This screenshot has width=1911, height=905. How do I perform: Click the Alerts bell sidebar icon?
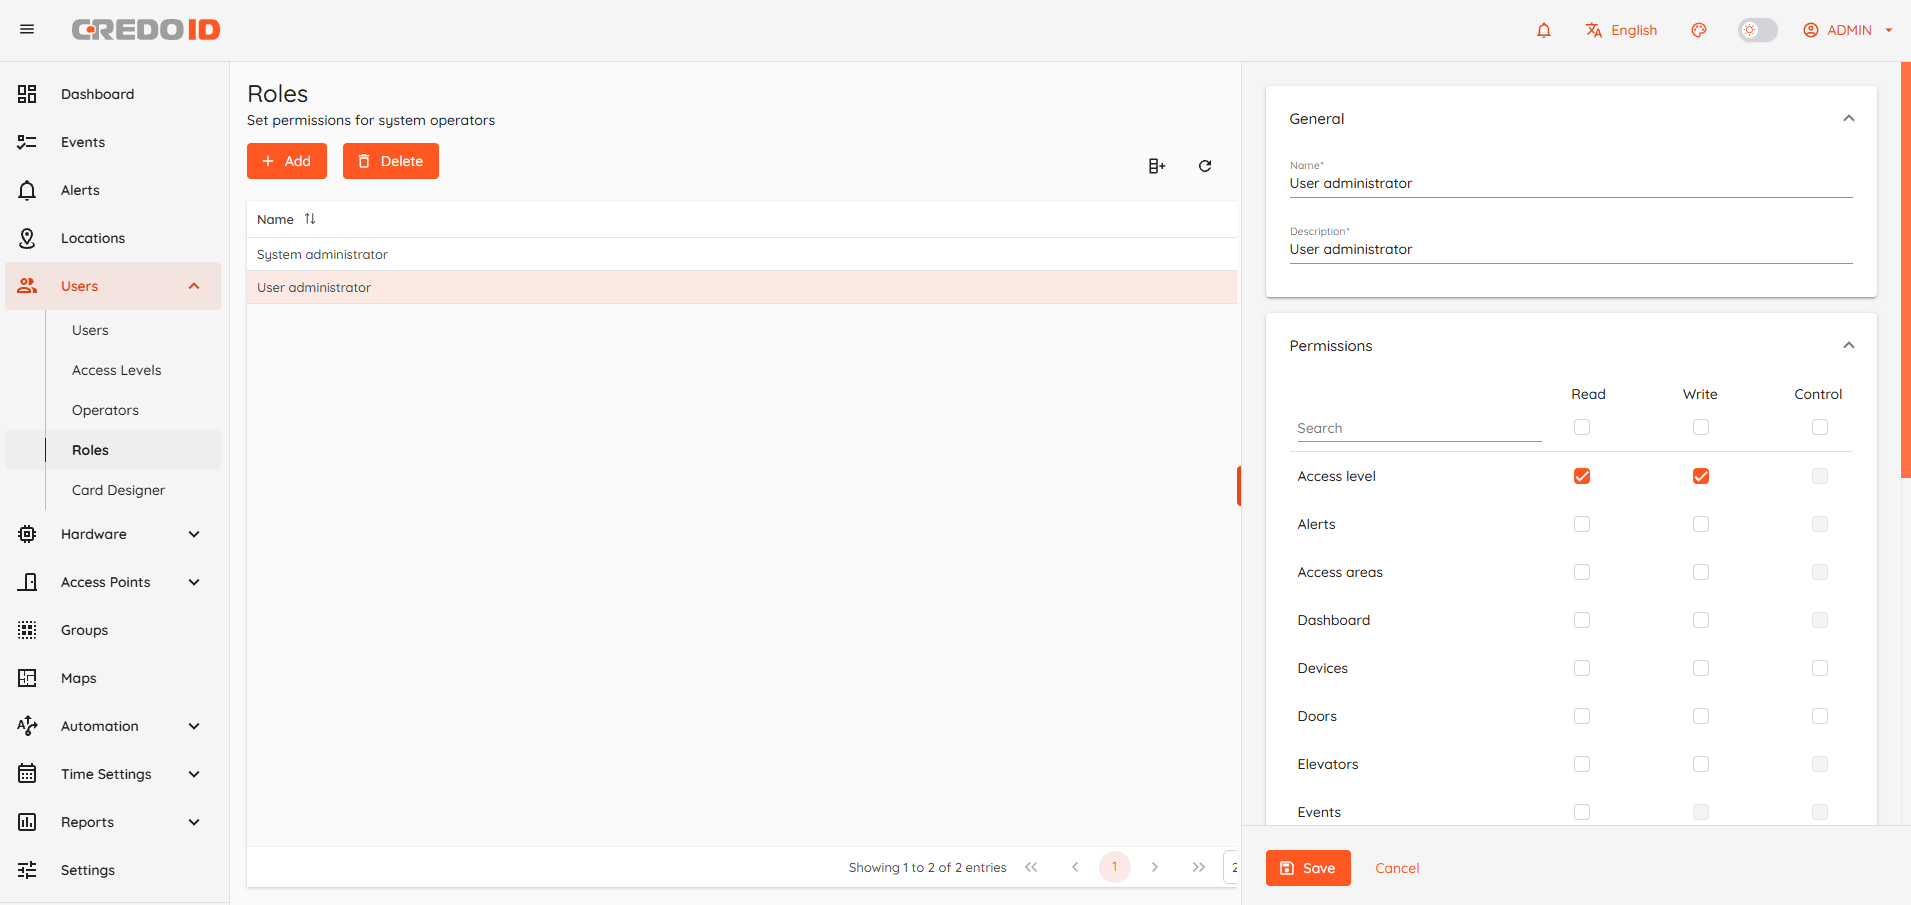coord(27,190)
